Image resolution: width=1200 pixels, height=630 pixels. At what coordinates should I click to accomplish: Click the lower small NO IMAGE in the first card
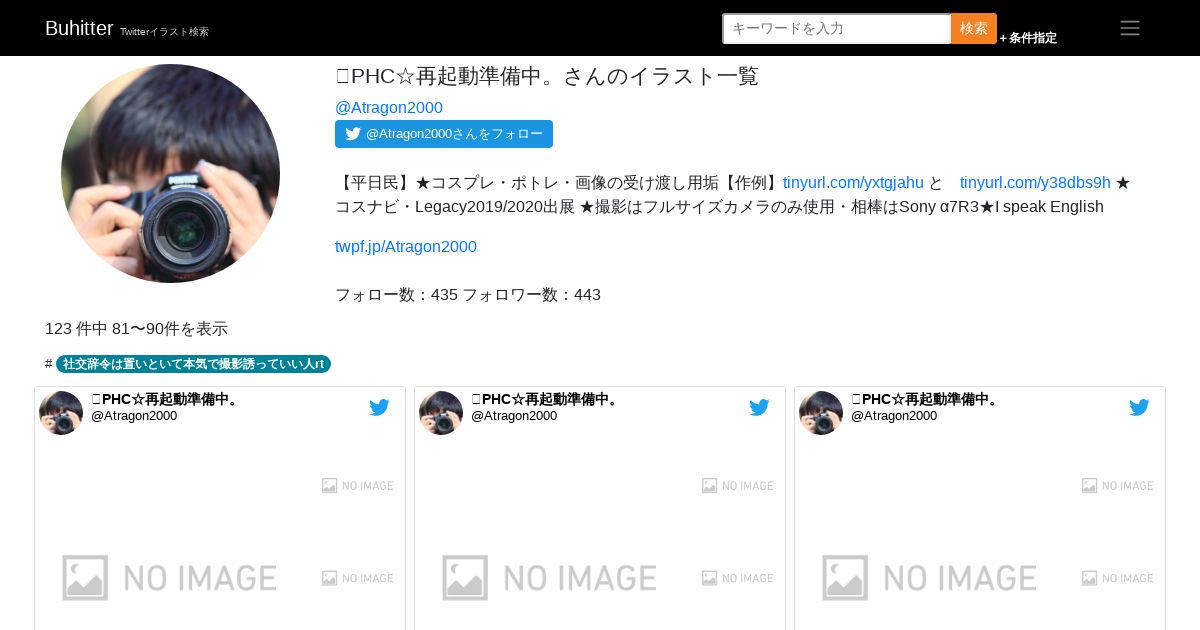(357, 578)
